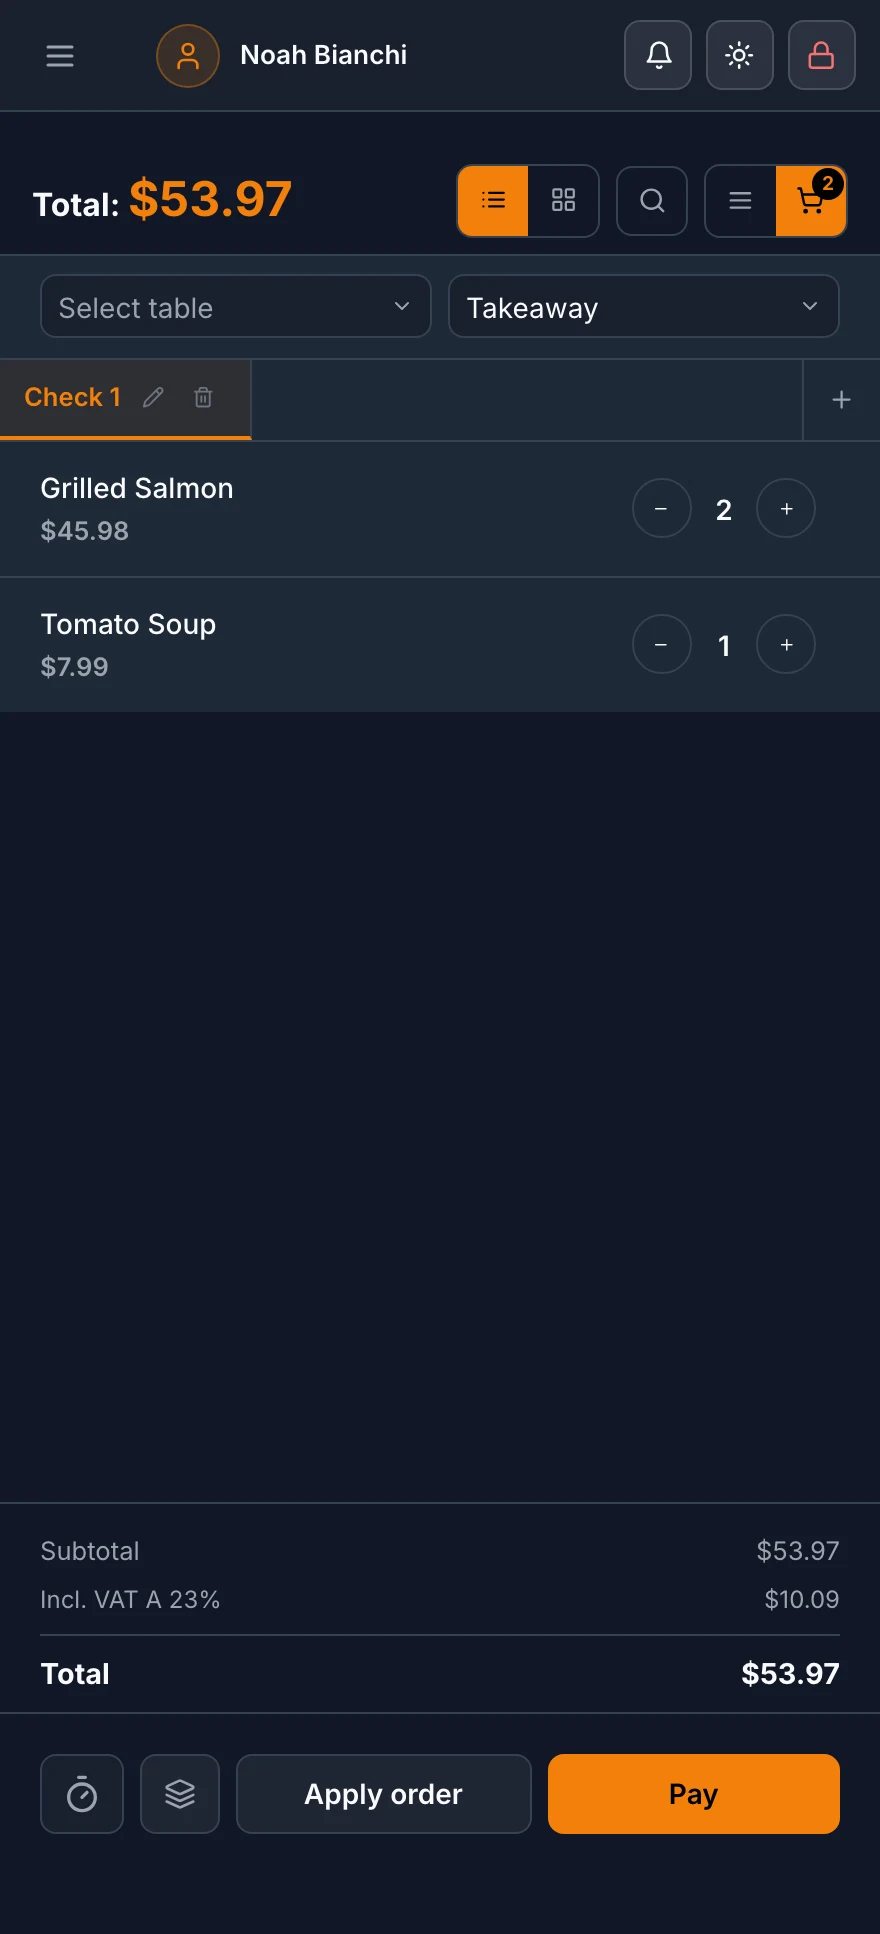Delete Check 1 with trash icon
Image resolution: width=880 pixels, height=1934 pixels.
[203, 398]
